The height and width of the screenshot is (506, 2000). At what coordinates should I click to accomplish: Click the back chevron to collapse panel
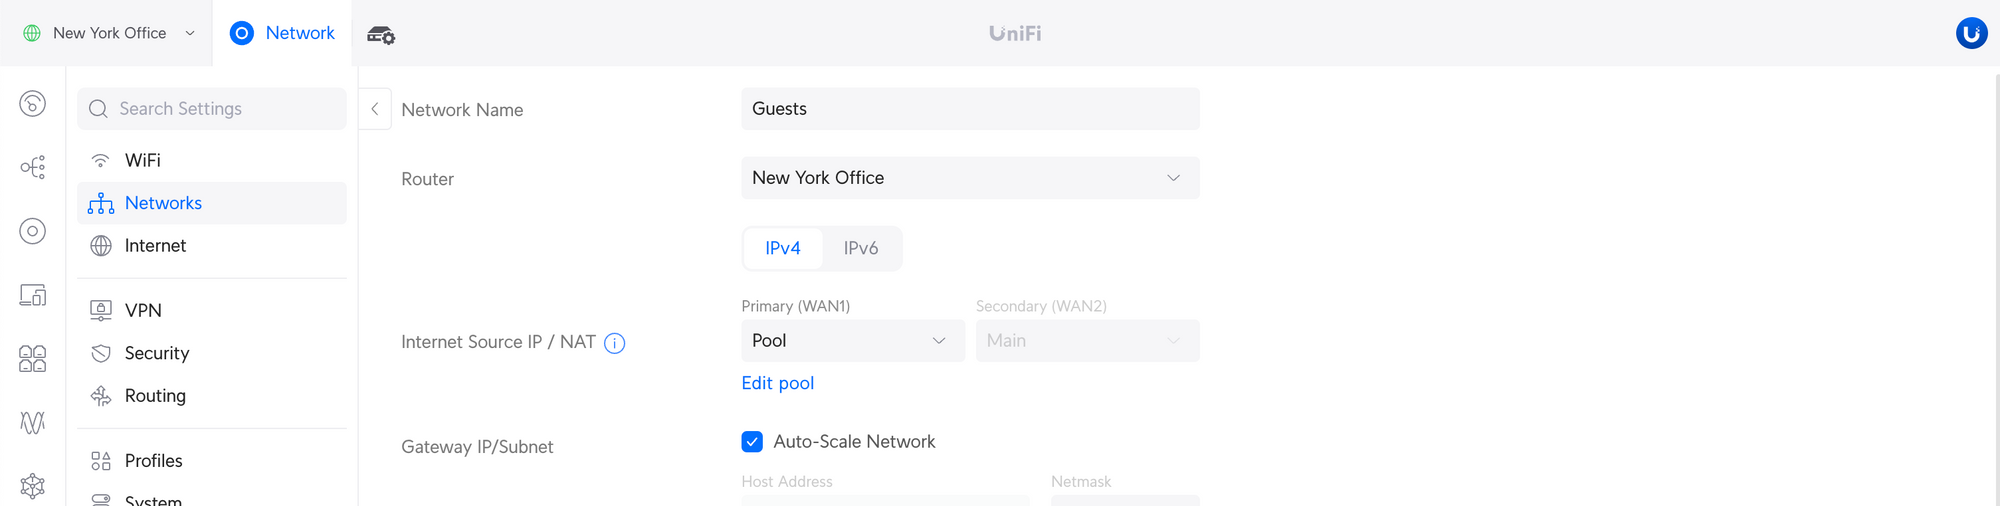(x=375, y=109)
